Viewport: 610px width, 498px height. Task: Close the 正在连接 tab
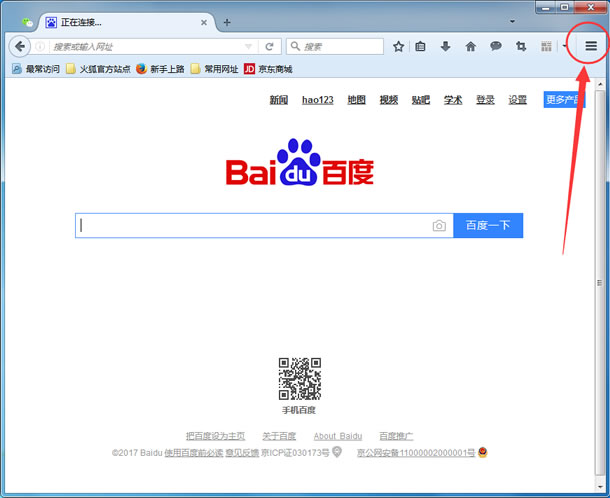click(x=204, y=23)
